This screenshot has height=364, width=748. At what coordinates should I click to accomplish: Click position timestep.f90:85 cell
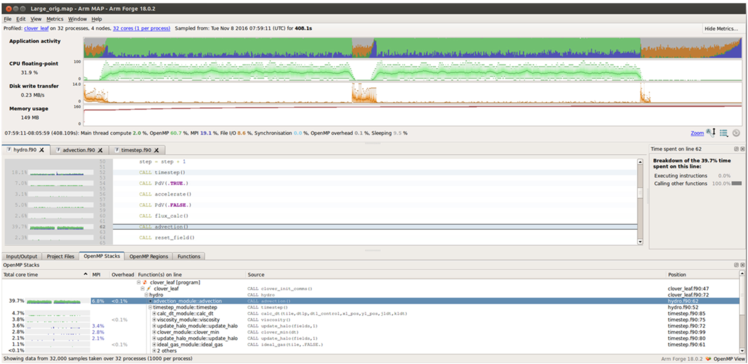[x=686, y=313]
